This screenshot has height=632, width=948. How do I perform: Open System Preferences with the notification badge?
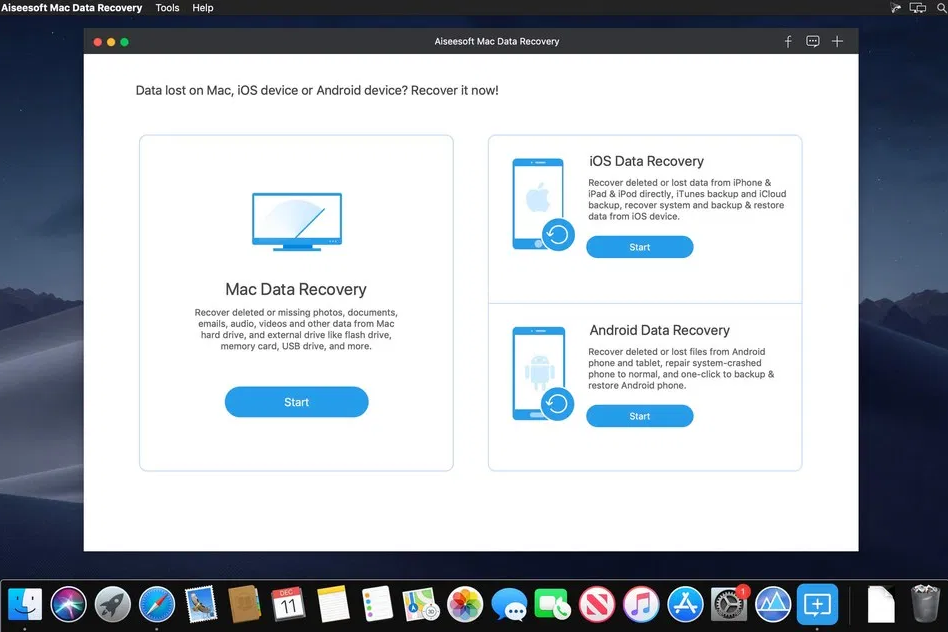[728, 604]
